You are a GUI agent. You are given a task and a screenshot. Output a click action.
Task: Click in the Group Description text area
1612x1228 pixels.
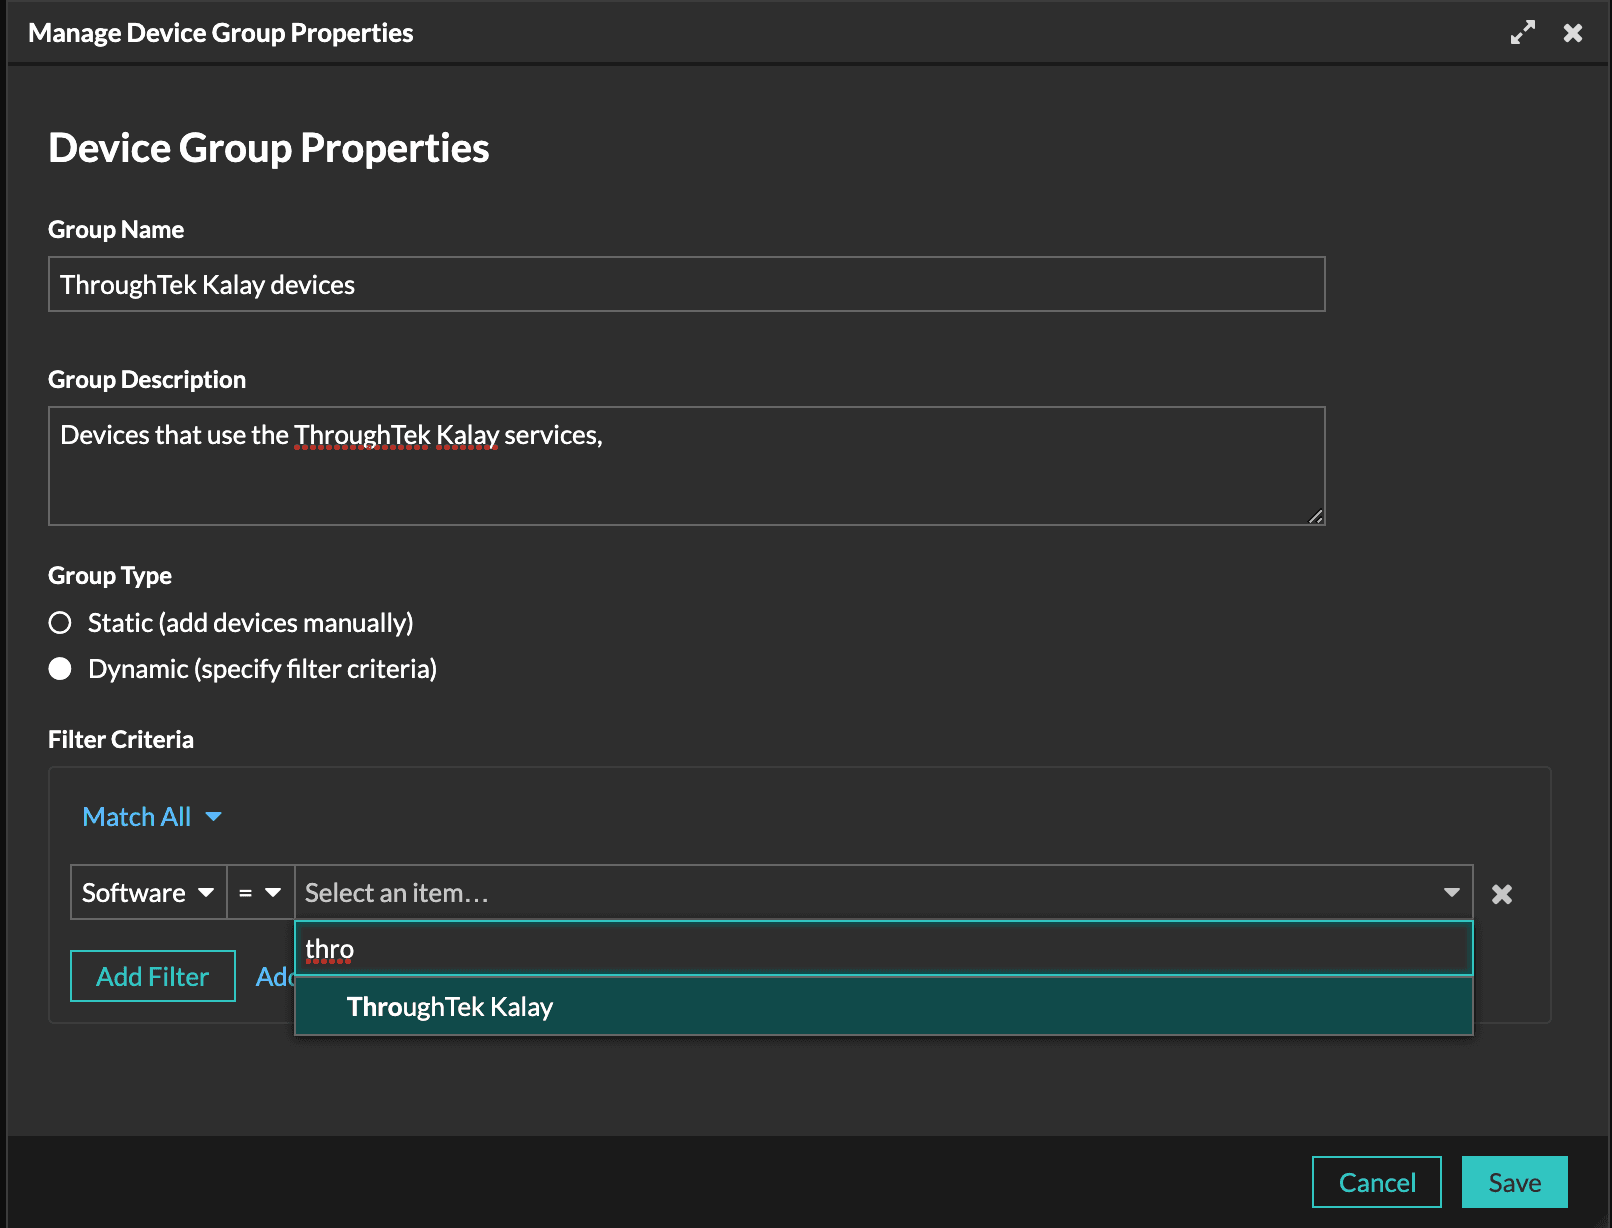[x=687, y=466]
